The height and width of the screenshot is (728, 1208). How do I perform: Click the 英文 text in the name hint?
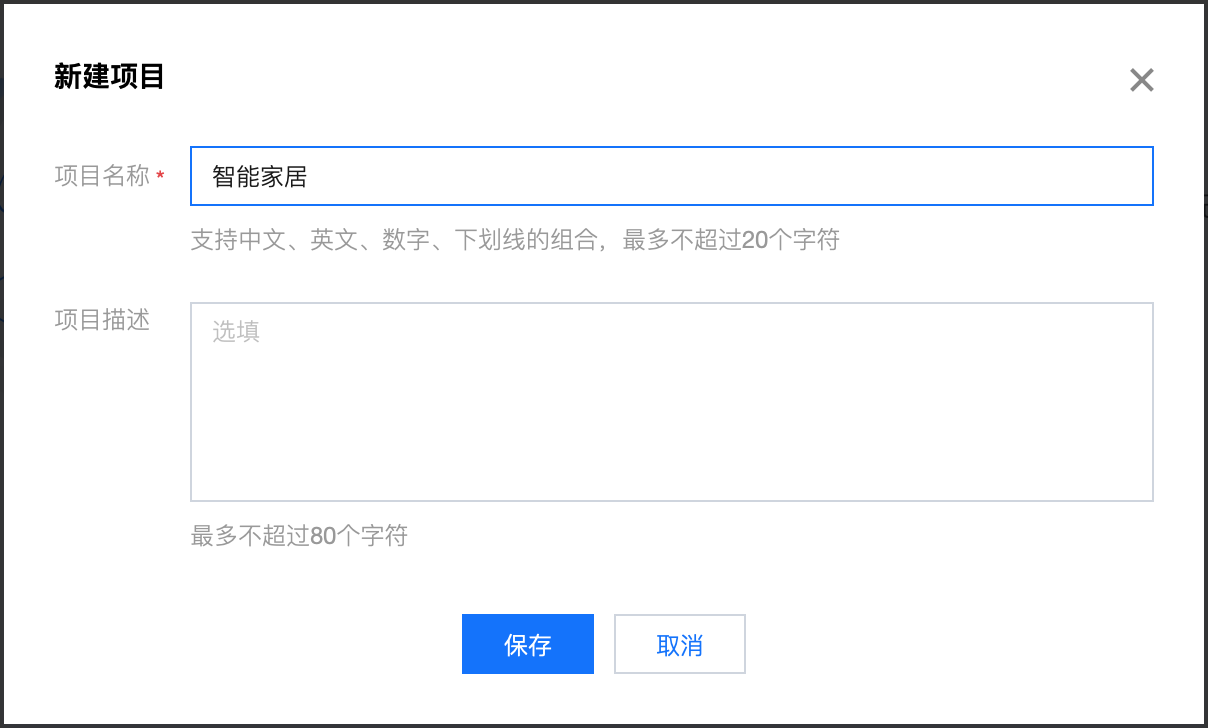(334, 240)
